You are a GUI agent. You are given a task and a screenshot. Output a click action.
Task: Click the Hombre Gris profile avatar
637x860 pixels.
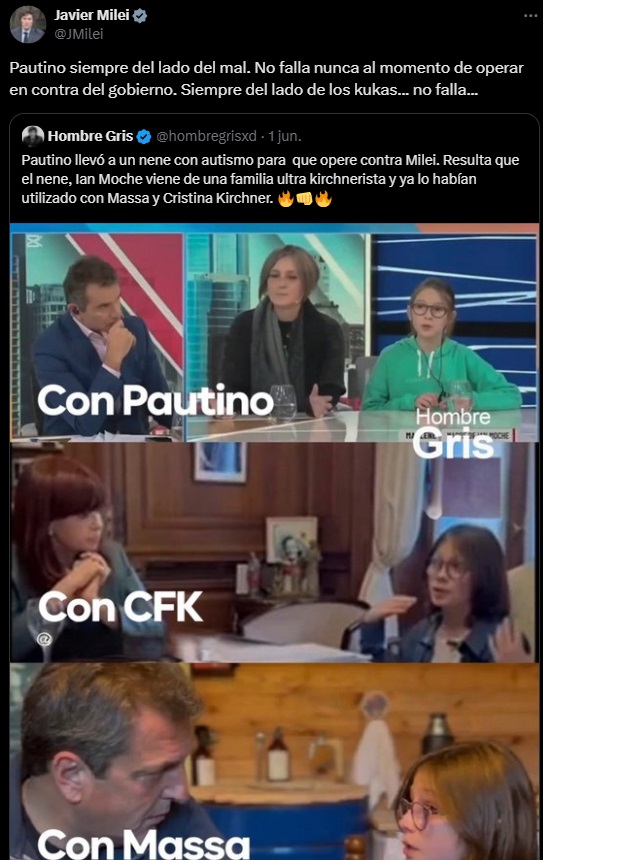click(32, 136)
